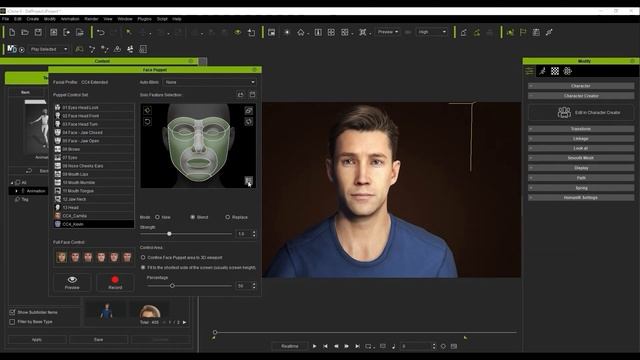This screenshot has width=640, height=360.
Task: Expand the Smooth Mesh section
Action: click(581, 158)
